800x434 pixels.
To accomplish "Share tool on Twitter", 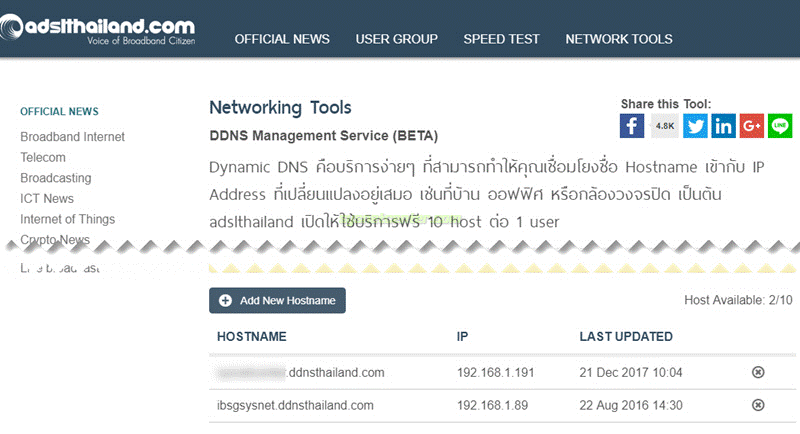I will pos(695,126).
